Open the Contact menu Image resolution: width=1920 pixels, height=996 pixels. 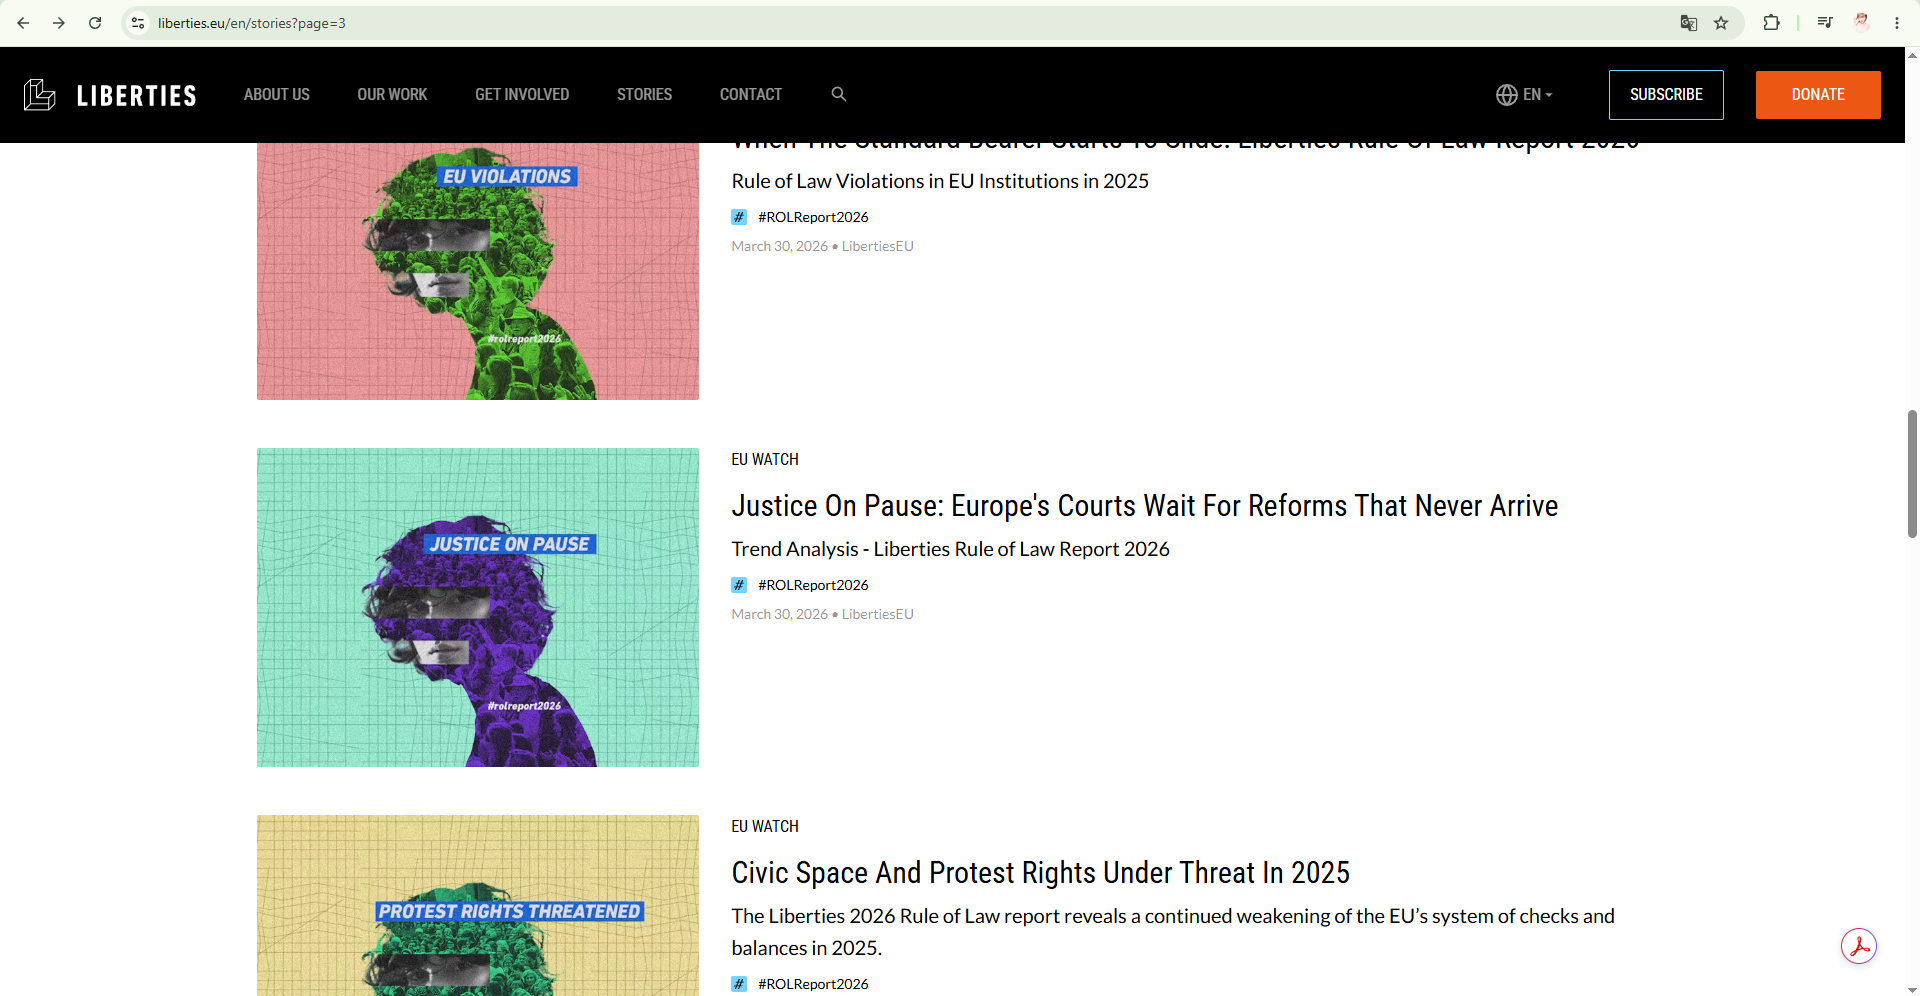pyautogui.click(x=751, y=94)
